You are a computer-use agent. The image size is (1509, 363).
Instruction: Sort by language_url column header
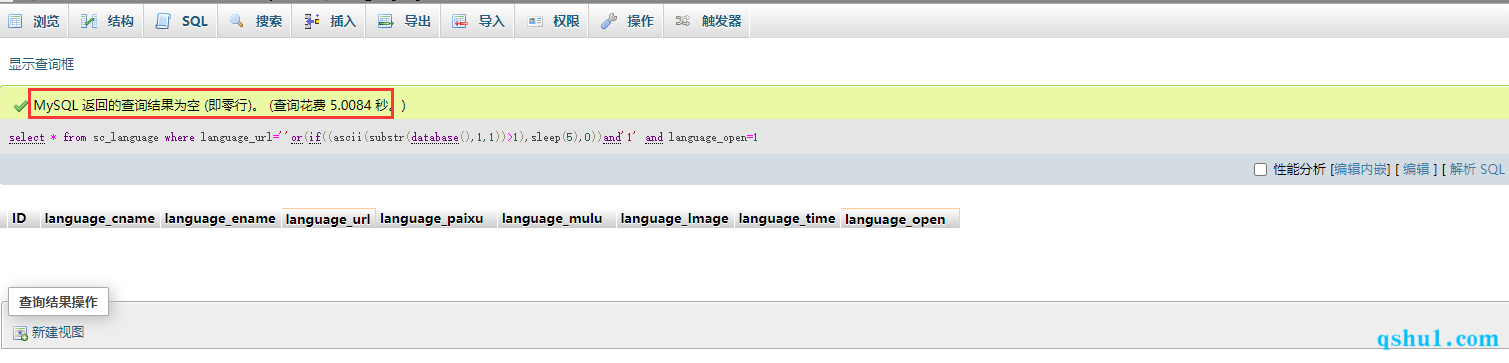tap(328, 219)
